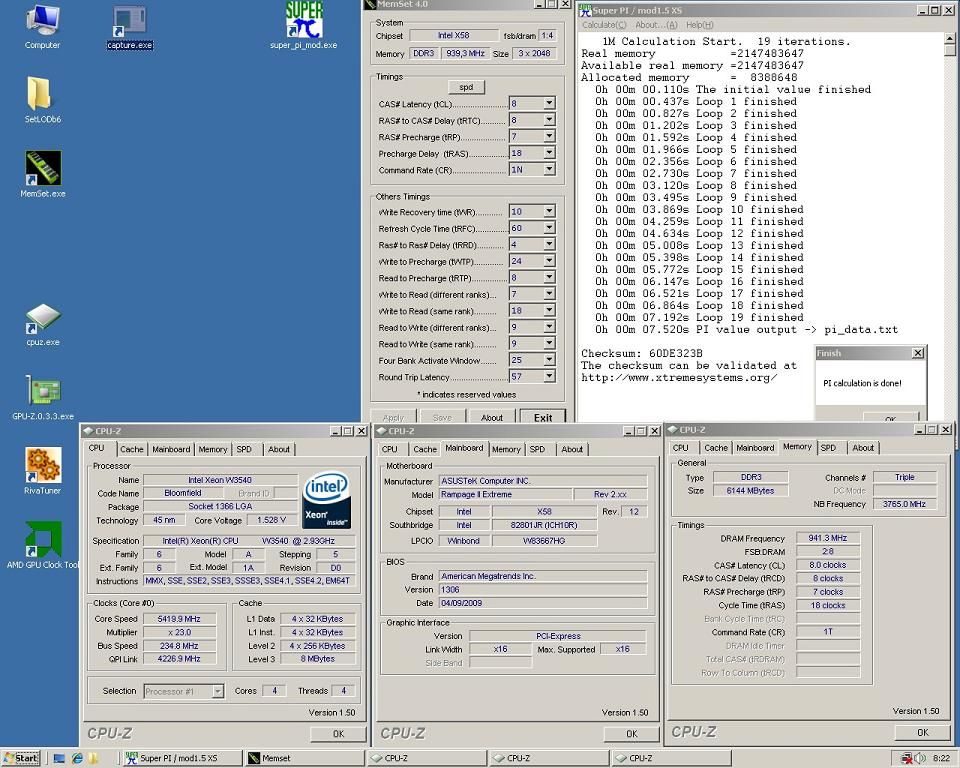The width and height of the screenshot is (960, 768).
Task: Click the spd button in MemSet
Action: [466, 87]
